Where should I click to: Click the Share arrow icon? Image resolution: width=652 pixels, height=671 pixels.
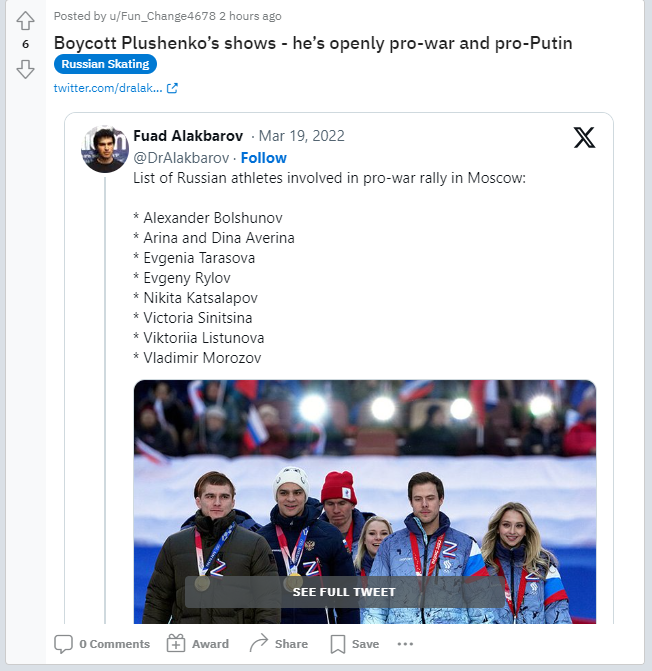258,643
